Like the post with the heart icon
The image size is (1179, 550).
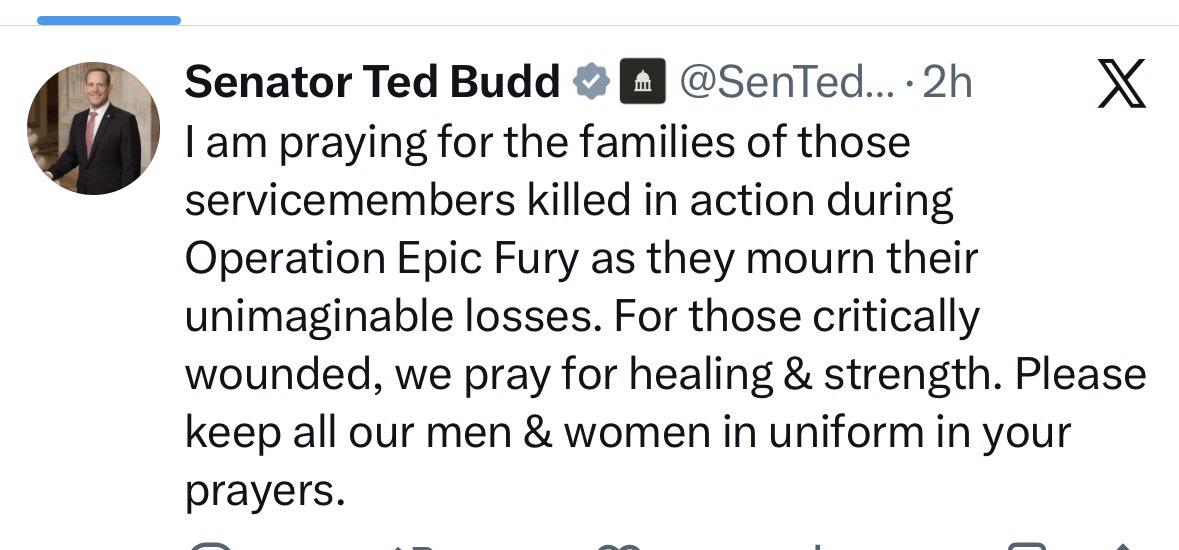tap(617, 546)
